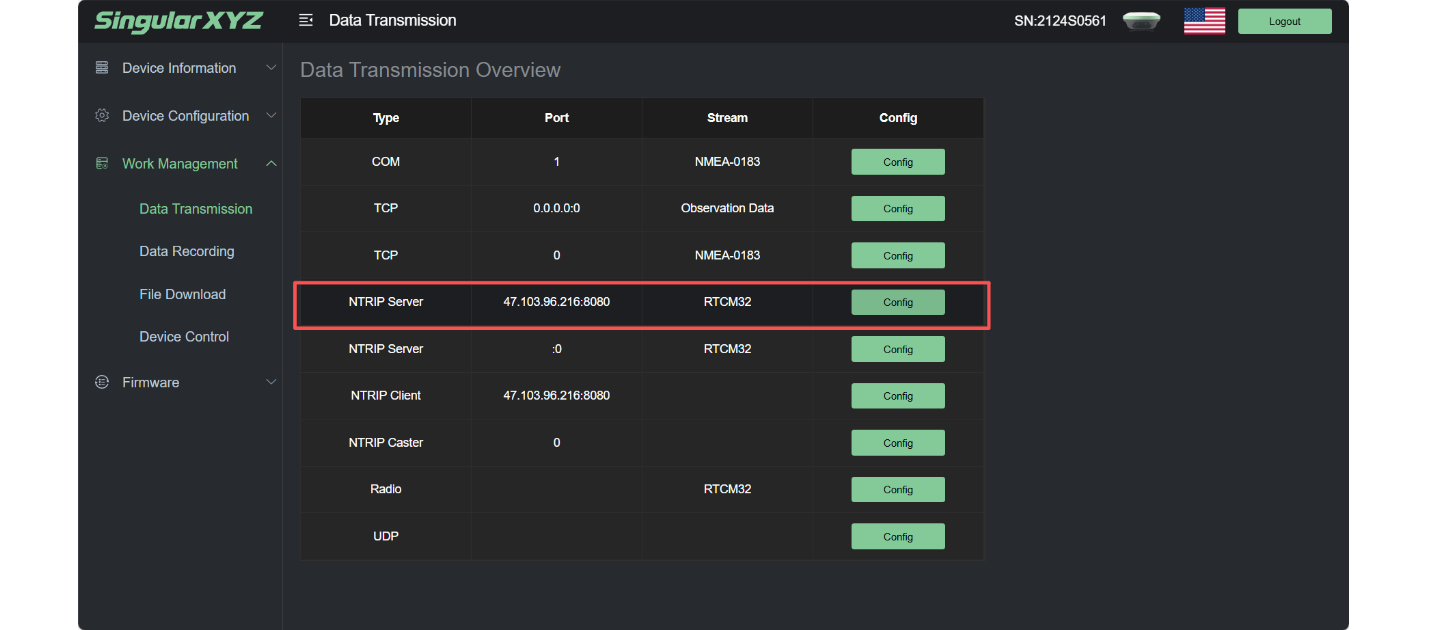Viewport: 1432px width, 630px height.
Task: Expand the Firmware menu chevron
Action: 271,383
